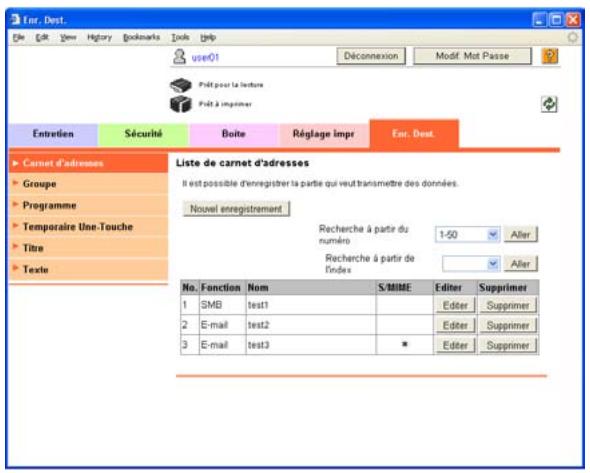This screenshot has width=590, height=473.
Task: Open the History menu
Action: [99, 37]
